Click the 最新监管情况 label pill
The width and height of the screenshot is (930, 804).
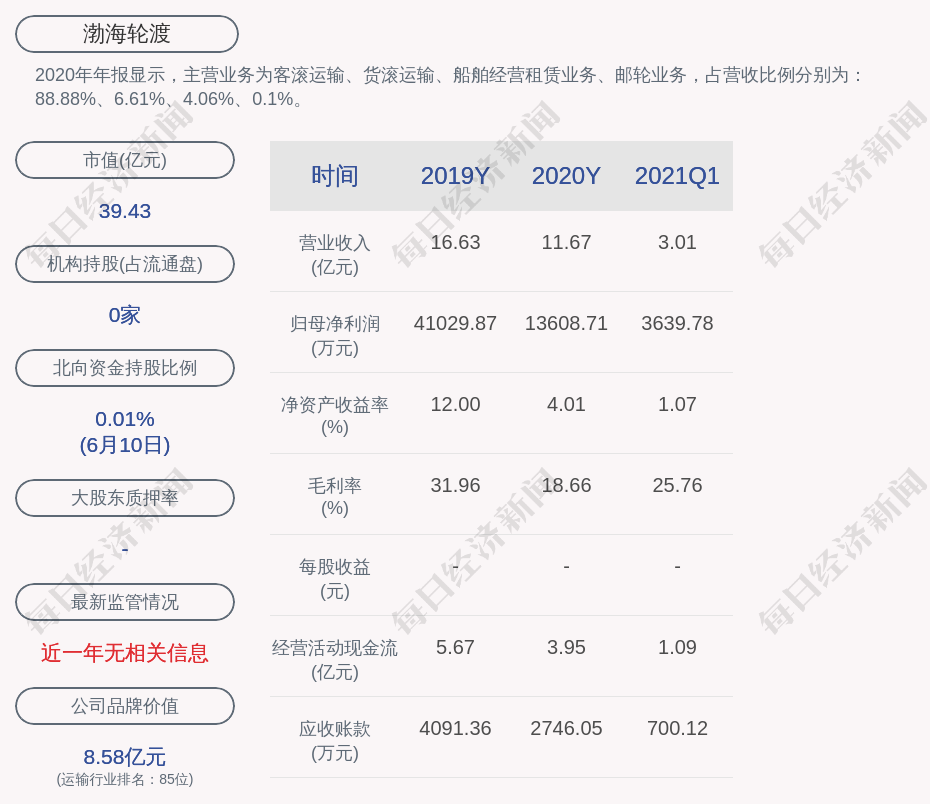(x=125, y=602)
